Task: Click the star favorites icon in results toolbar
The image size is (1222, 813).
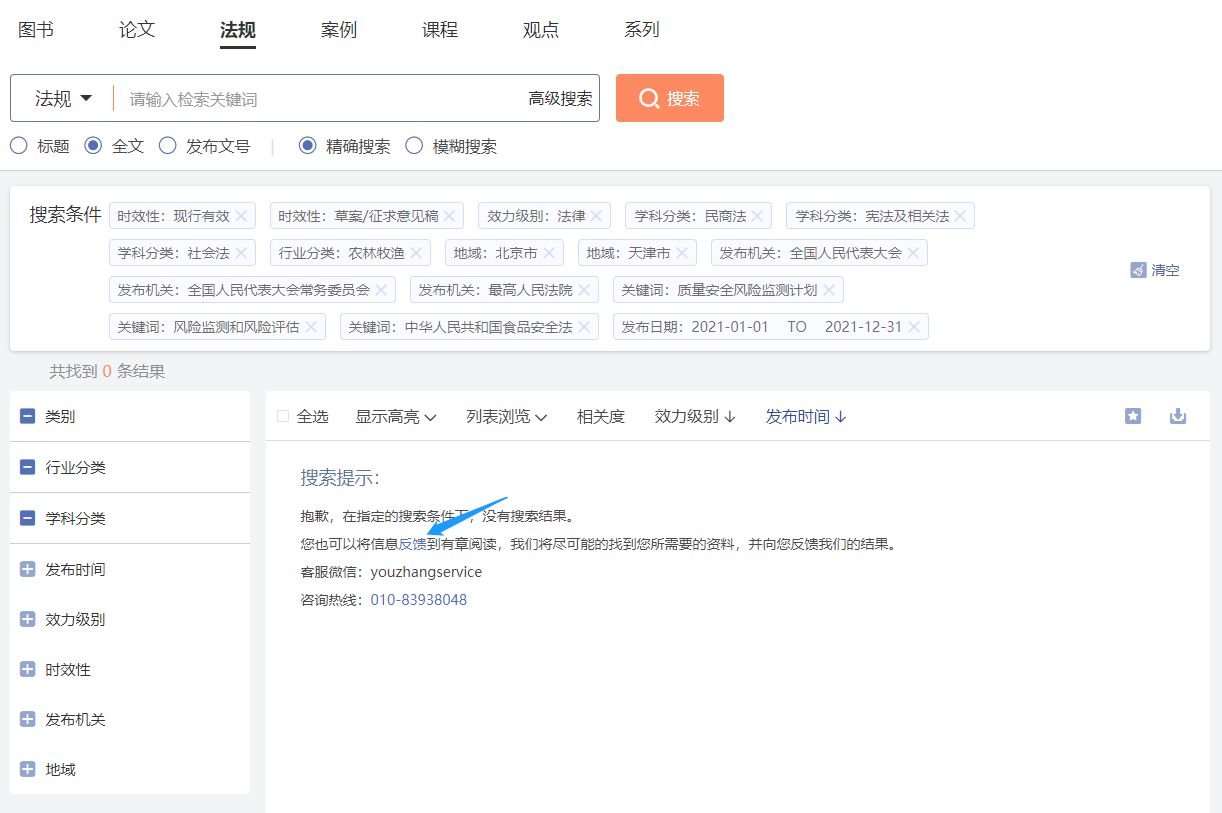Action: click(1132, 416)
